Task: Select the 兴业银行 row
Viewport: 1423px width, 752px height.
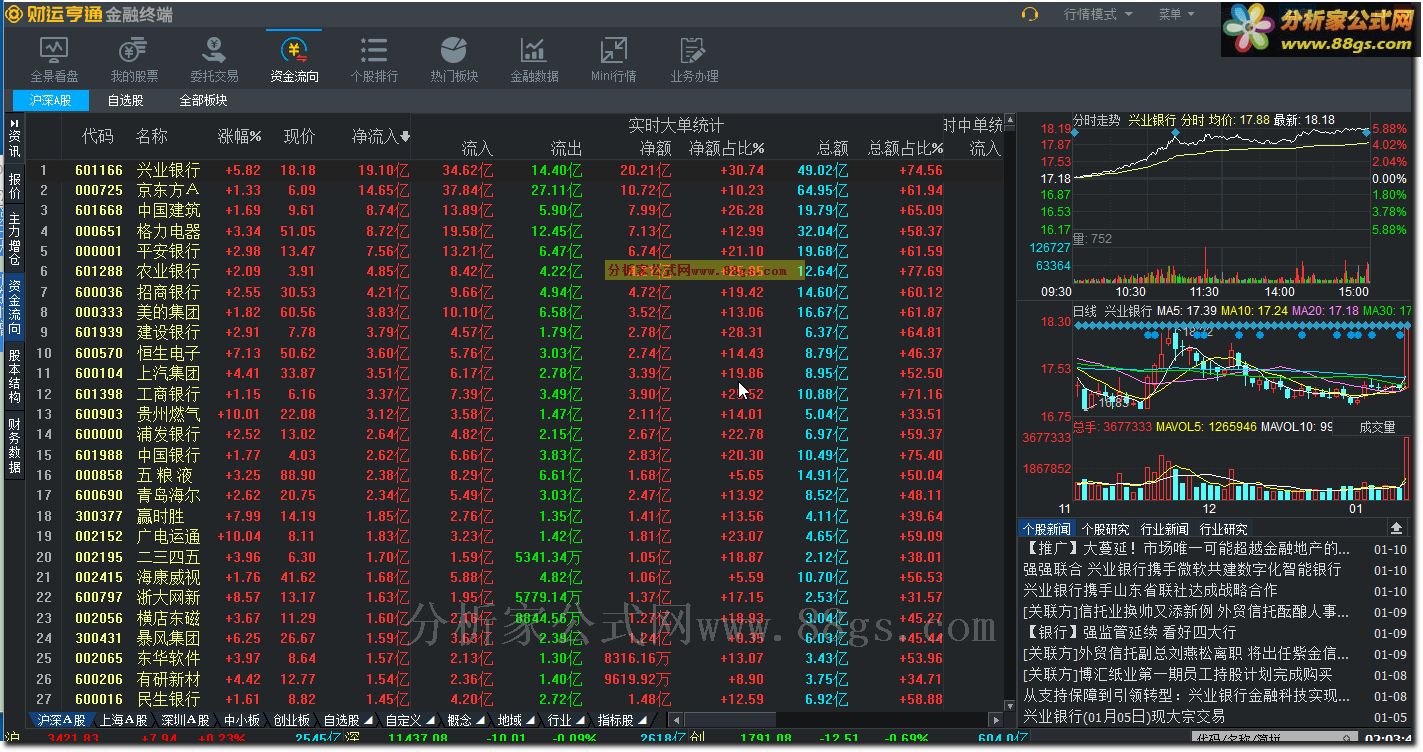Action: 514,170
